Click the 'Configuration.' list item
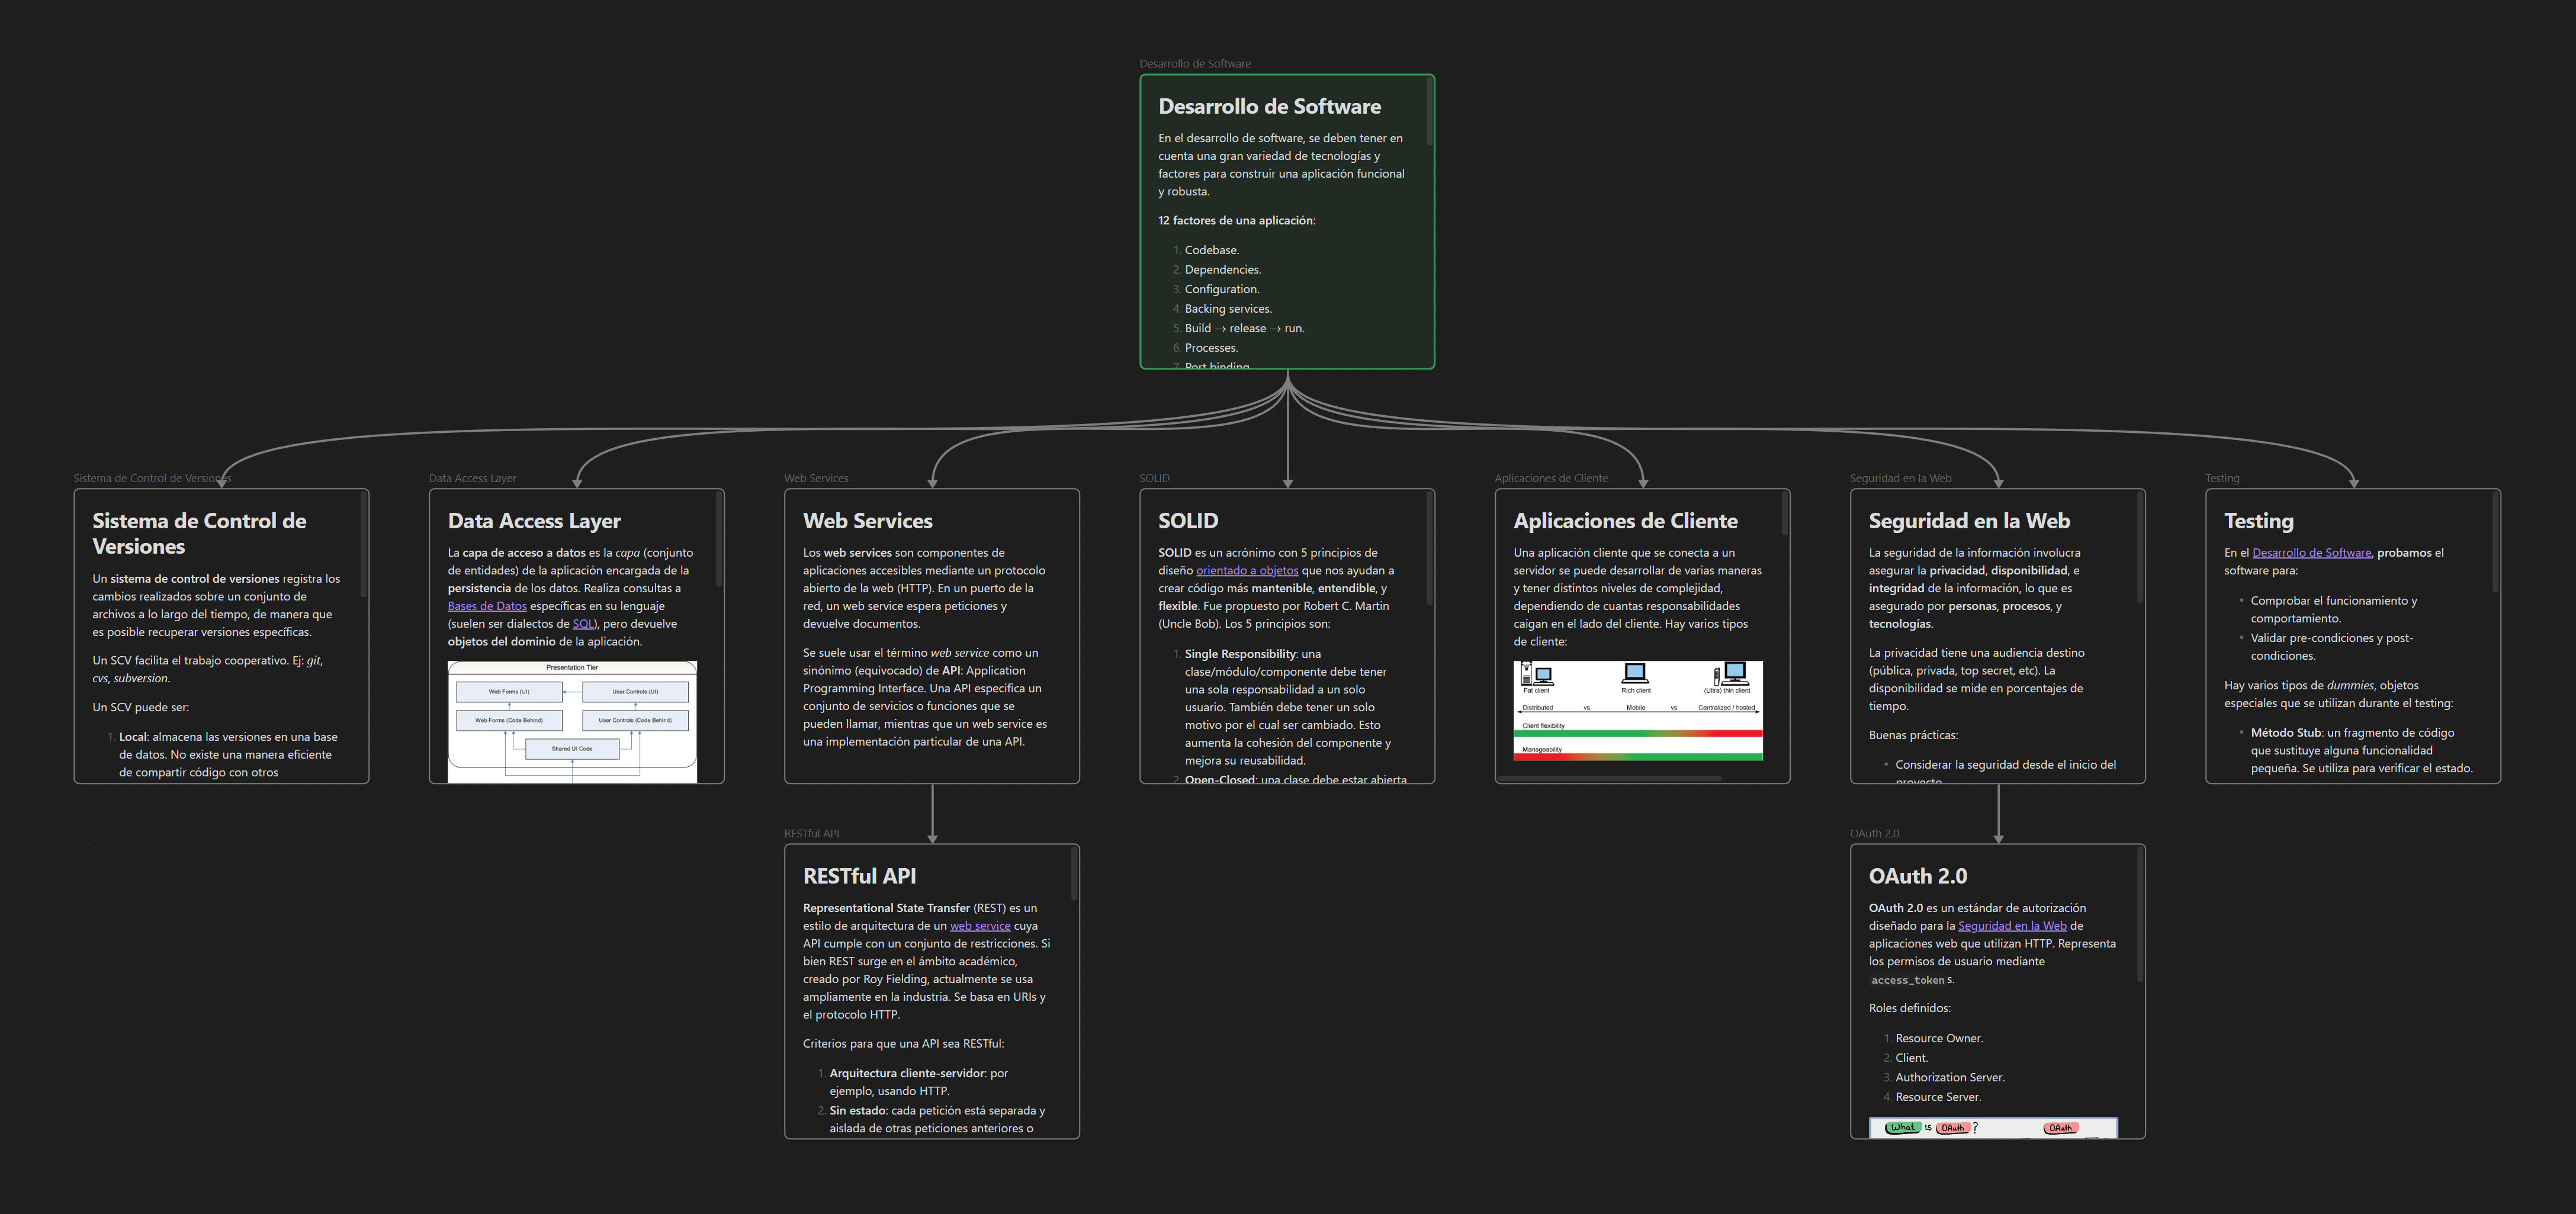This screenshot has width=2576, height=1214. pos(1222,289)
